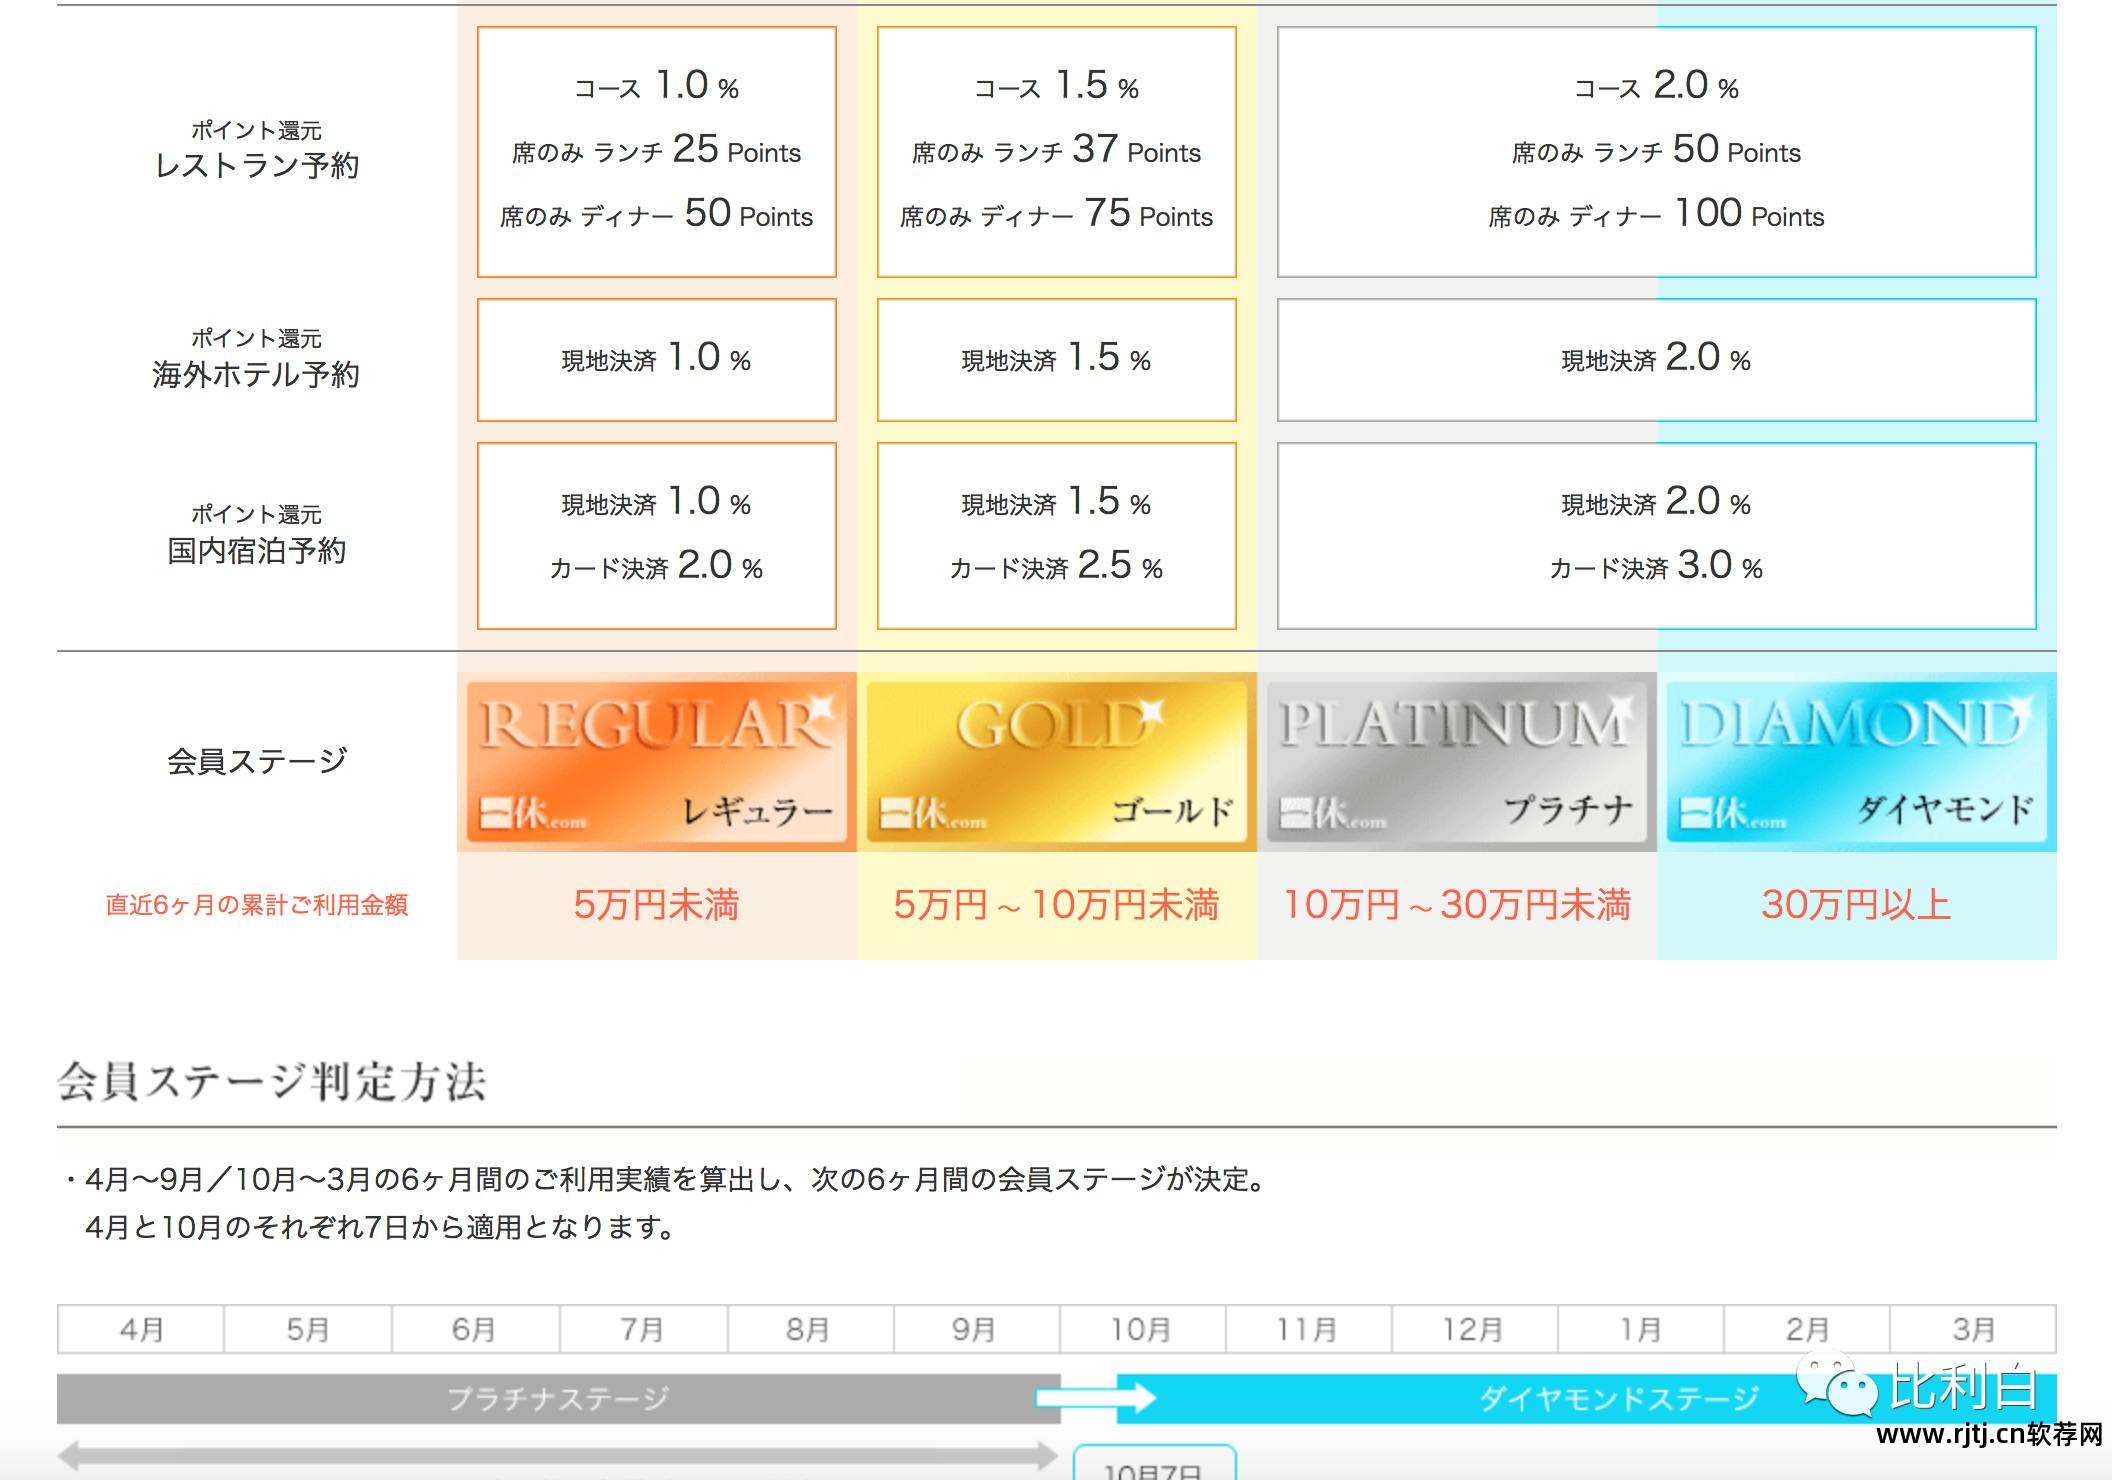Click the 30万円以上 amount text under DIAMOND
The image size is (2112, 1480).
point(1855,905)
